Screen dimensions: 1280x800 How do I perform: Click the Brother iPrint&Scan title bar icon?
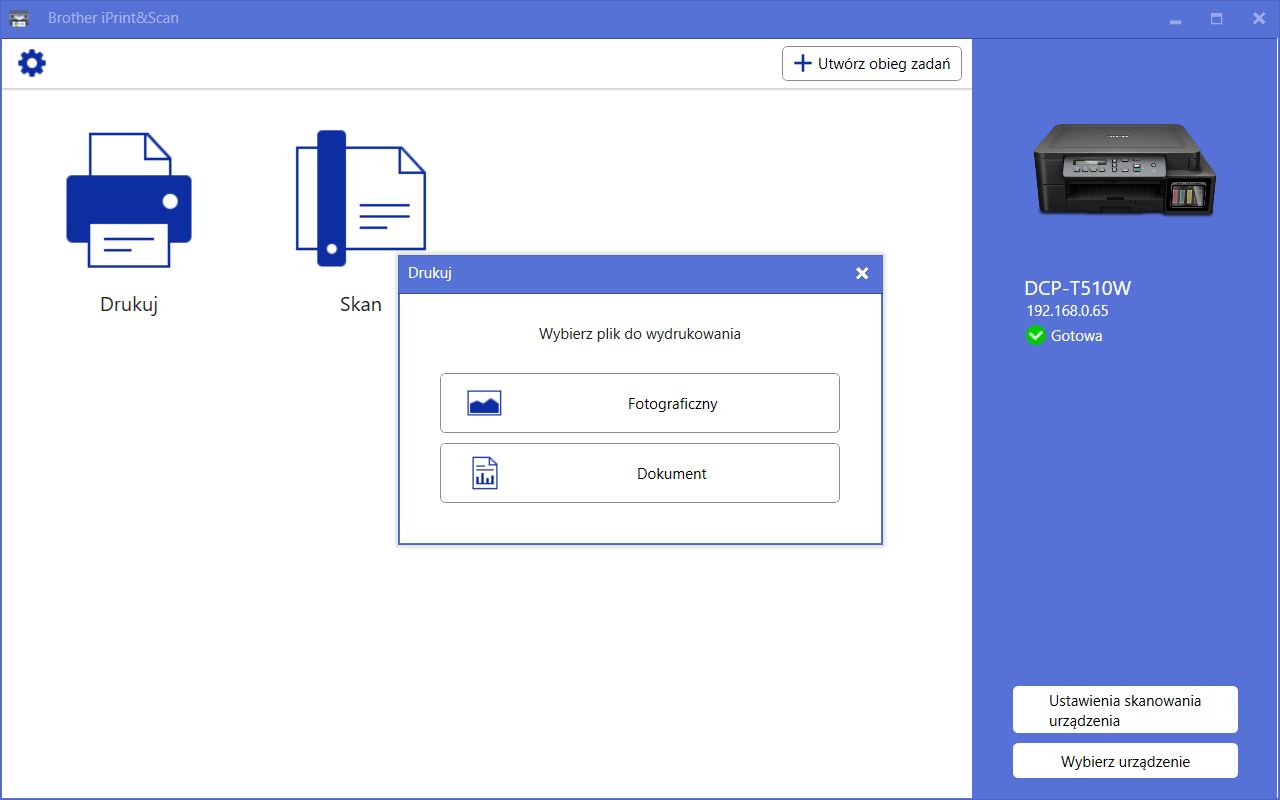coord(19,19)
